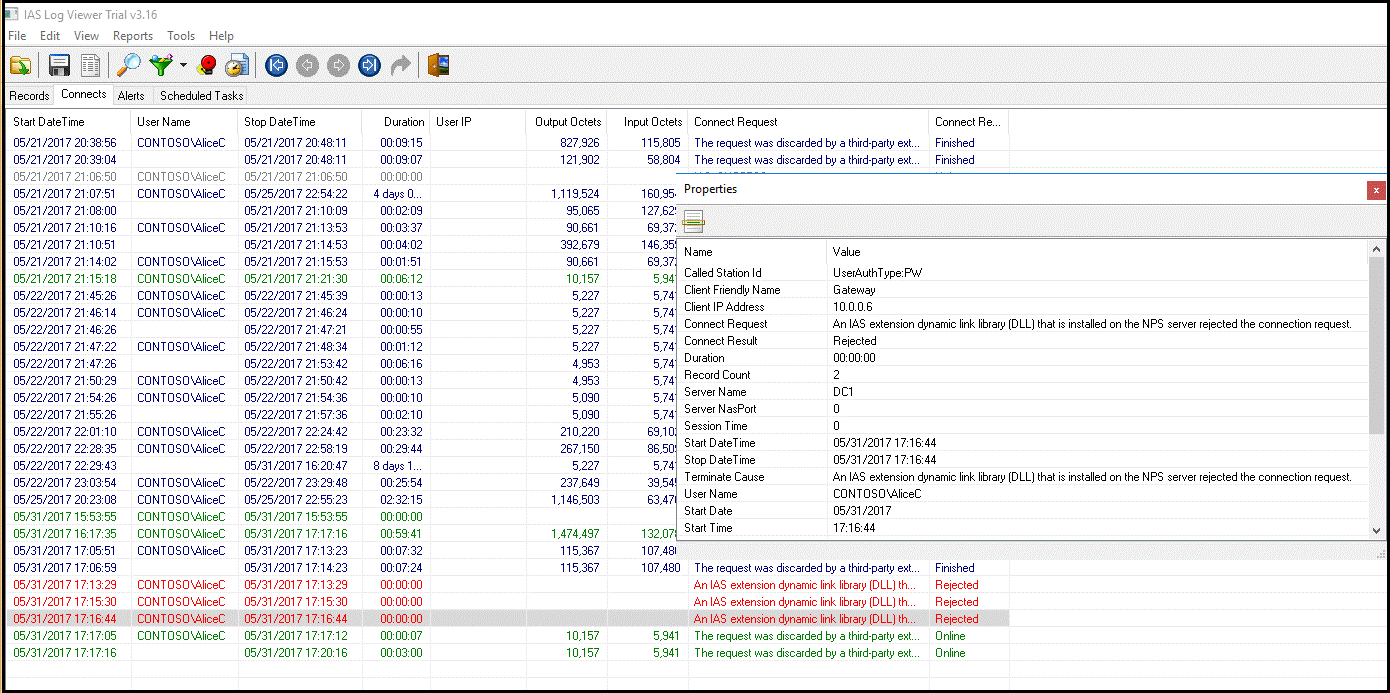Image resolution: width=1390 pixels, height=693 pixels.
Task: Start a search with the magnifier icon
Action: pos(127,64)
